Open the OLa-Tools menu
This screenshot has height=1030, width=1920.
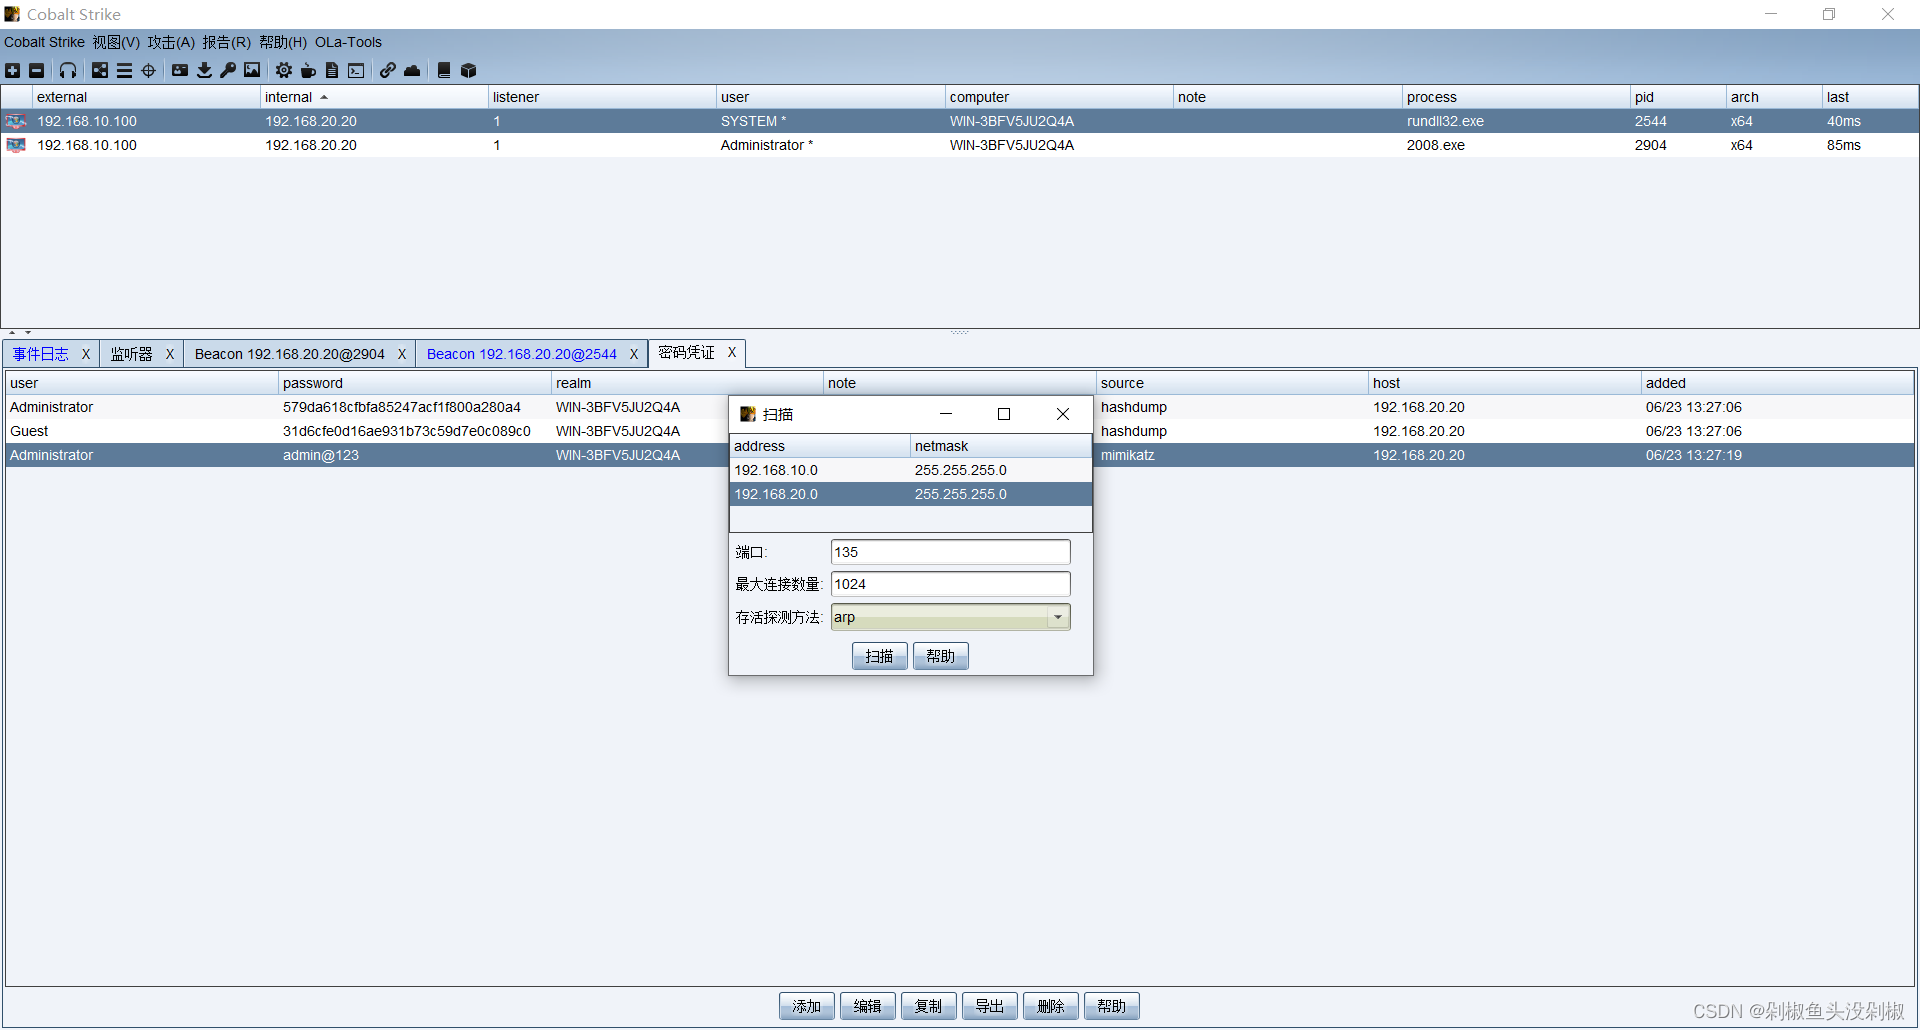coord(348,42)
